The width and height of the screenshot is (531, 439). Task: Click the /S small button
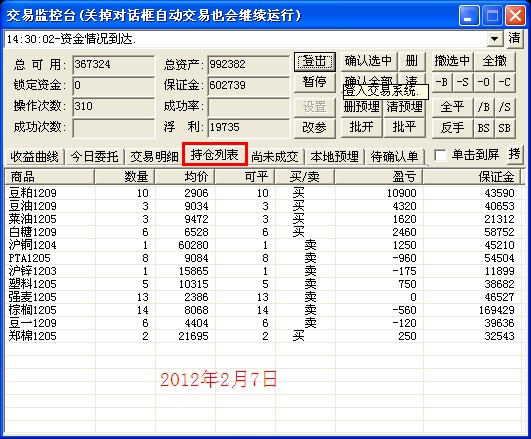point(505,107)
